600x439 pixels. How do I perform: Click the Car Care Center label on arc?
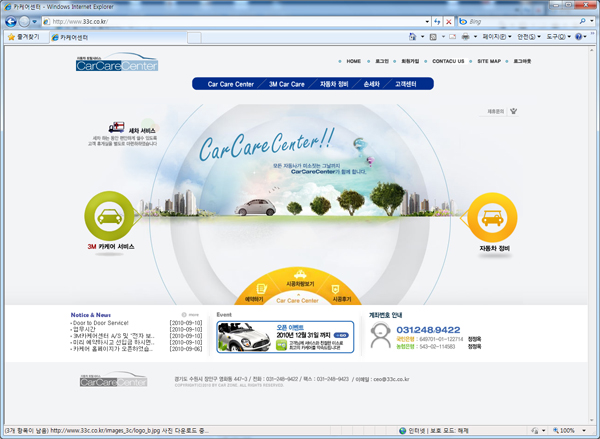point(297,301)
